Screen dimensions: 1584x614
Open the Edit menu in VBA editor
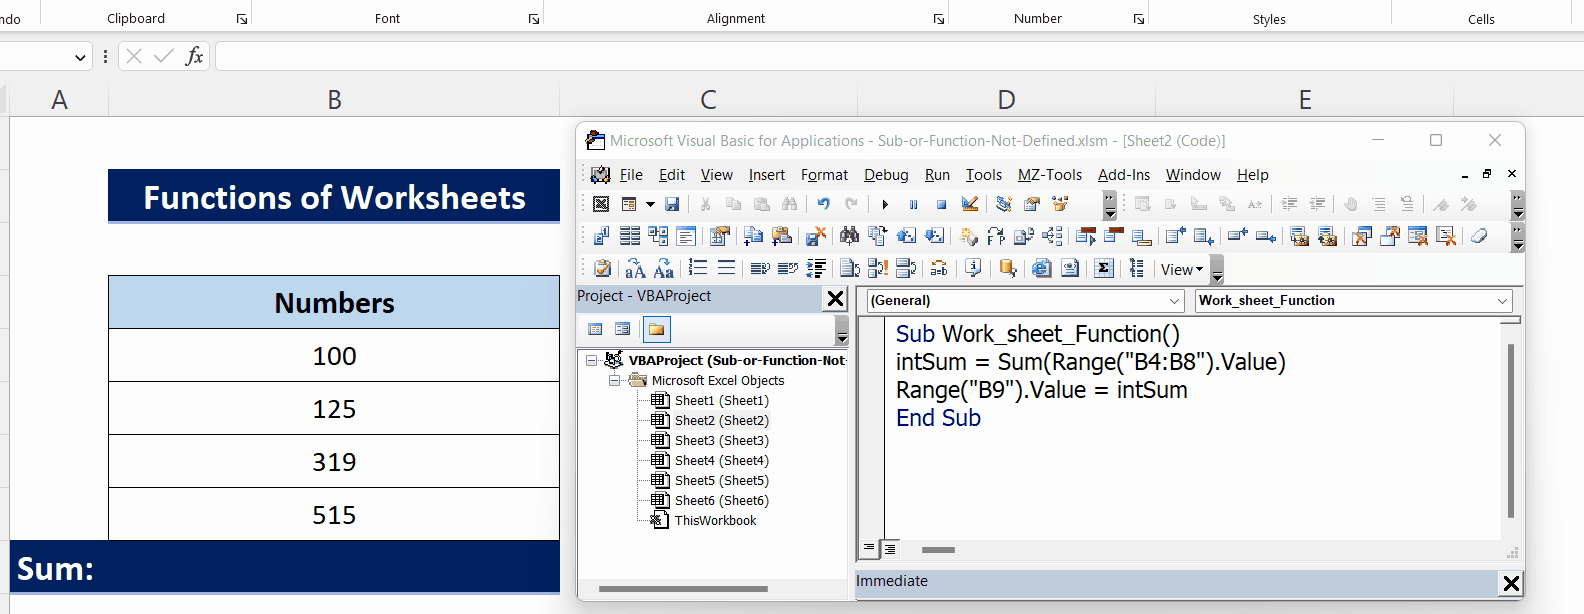(x=672, y=175)
